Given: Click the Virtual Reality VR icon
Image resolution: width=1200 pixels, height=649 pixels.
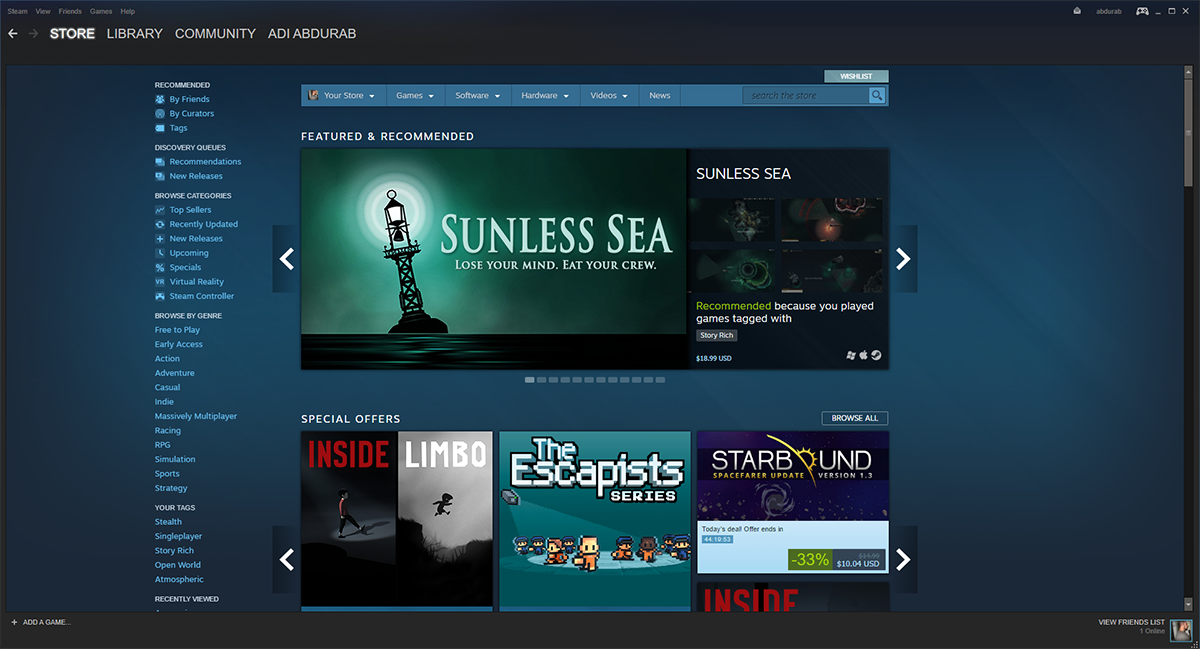Looking at the screenshot, I should tap(160, 282).
